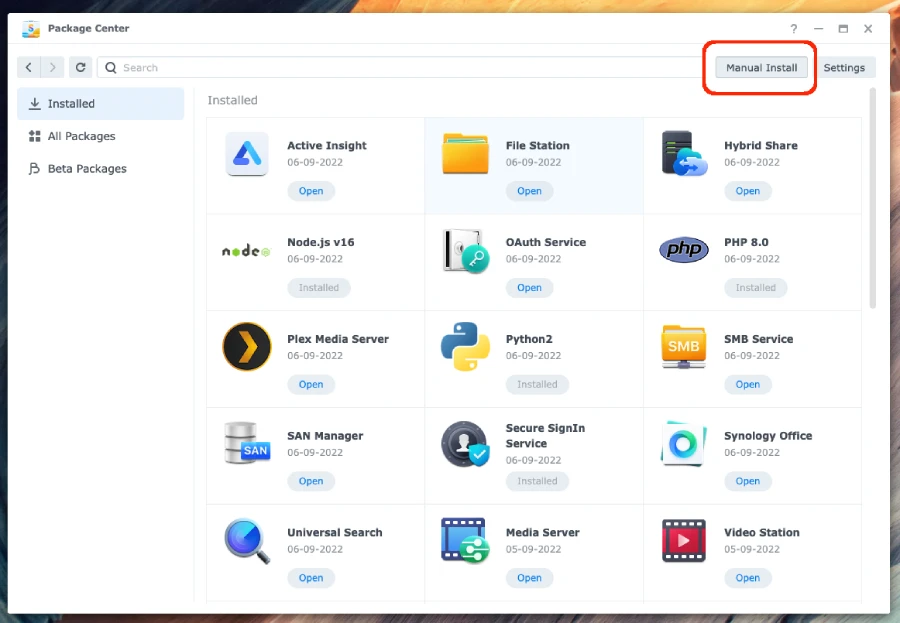Open File Station
The height and width of the screenshot is (623, 900).
coord(529,191)
